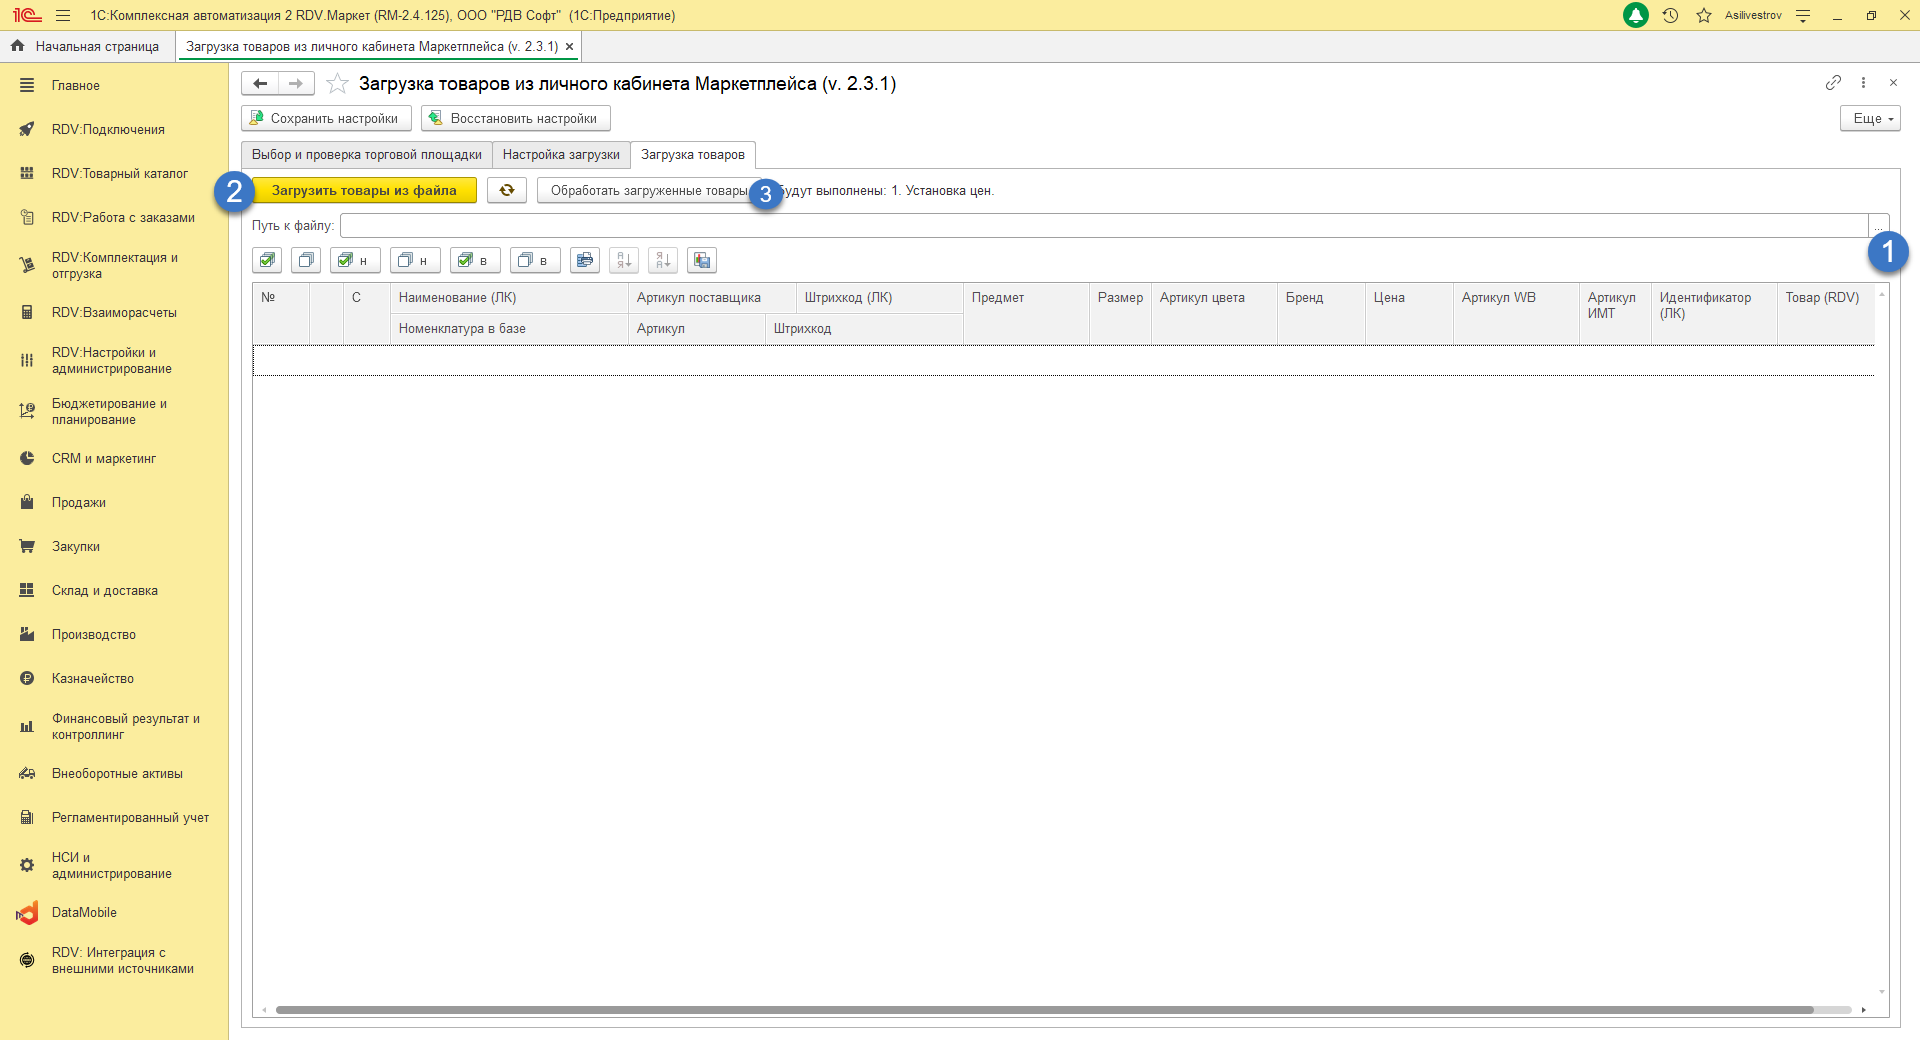Click the right arrow of the horizontal scrollbar
Screen dimensions: 1920x1040
pos(1864,1010)
